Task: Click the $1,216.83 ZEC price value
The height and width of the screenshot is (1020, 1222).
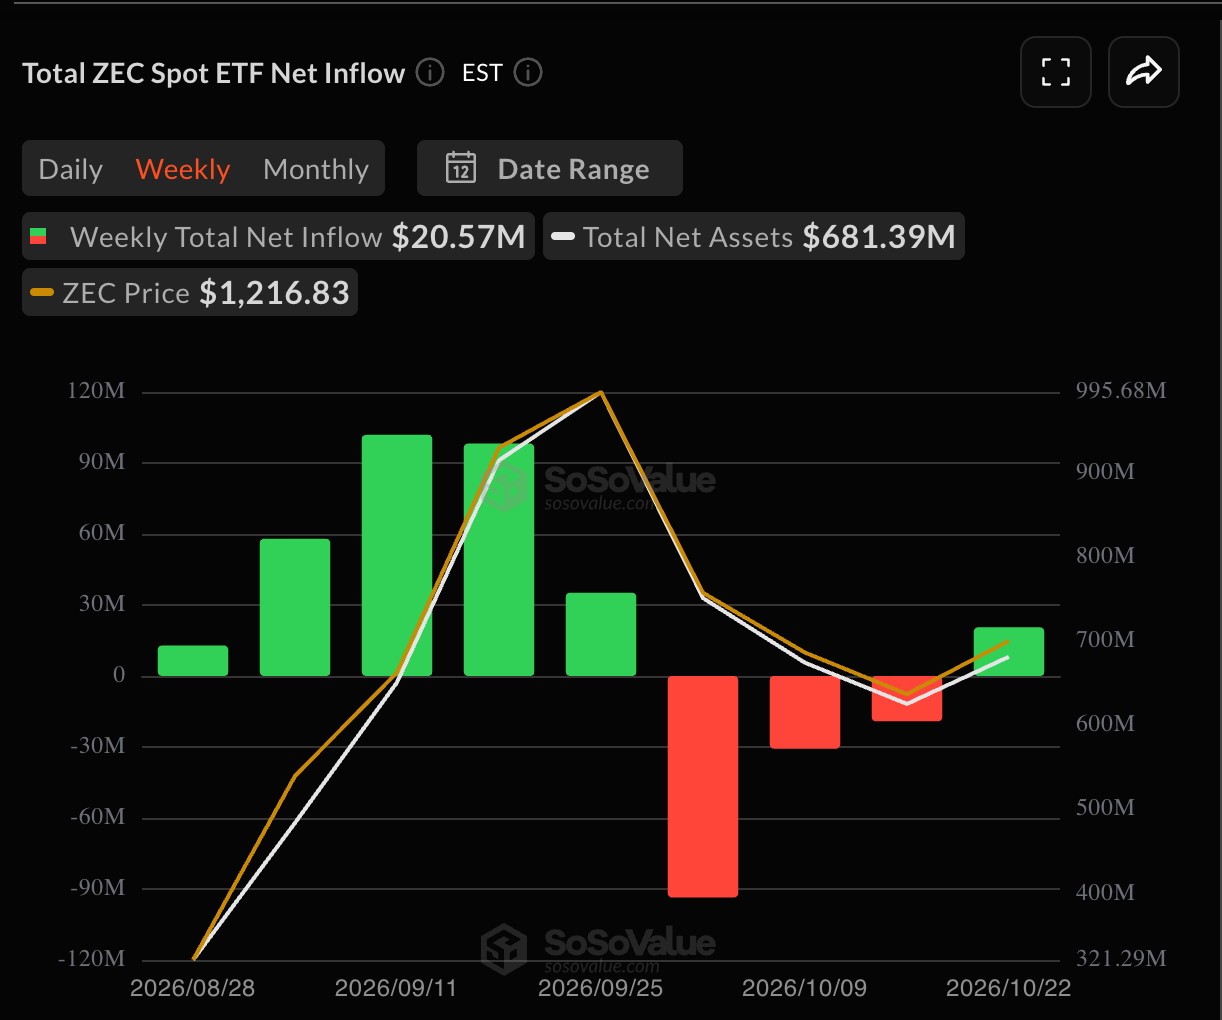Action: click(x=275, y=293)
